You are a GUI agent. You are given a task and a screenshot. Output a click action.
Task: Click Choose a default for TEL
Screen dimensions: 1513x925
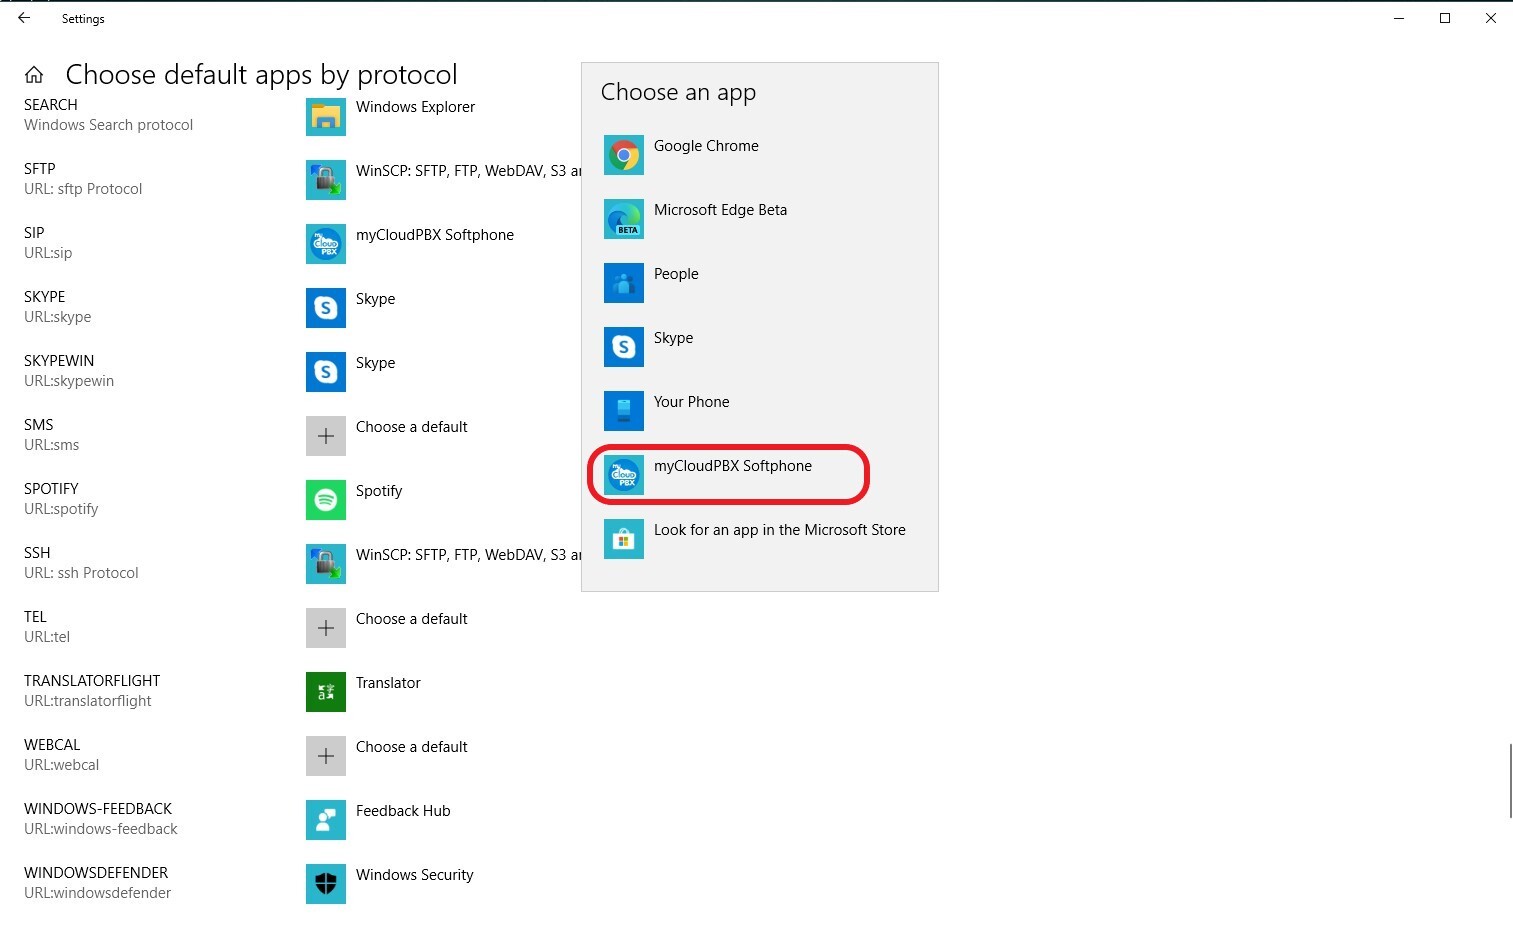tap(412, 619)
